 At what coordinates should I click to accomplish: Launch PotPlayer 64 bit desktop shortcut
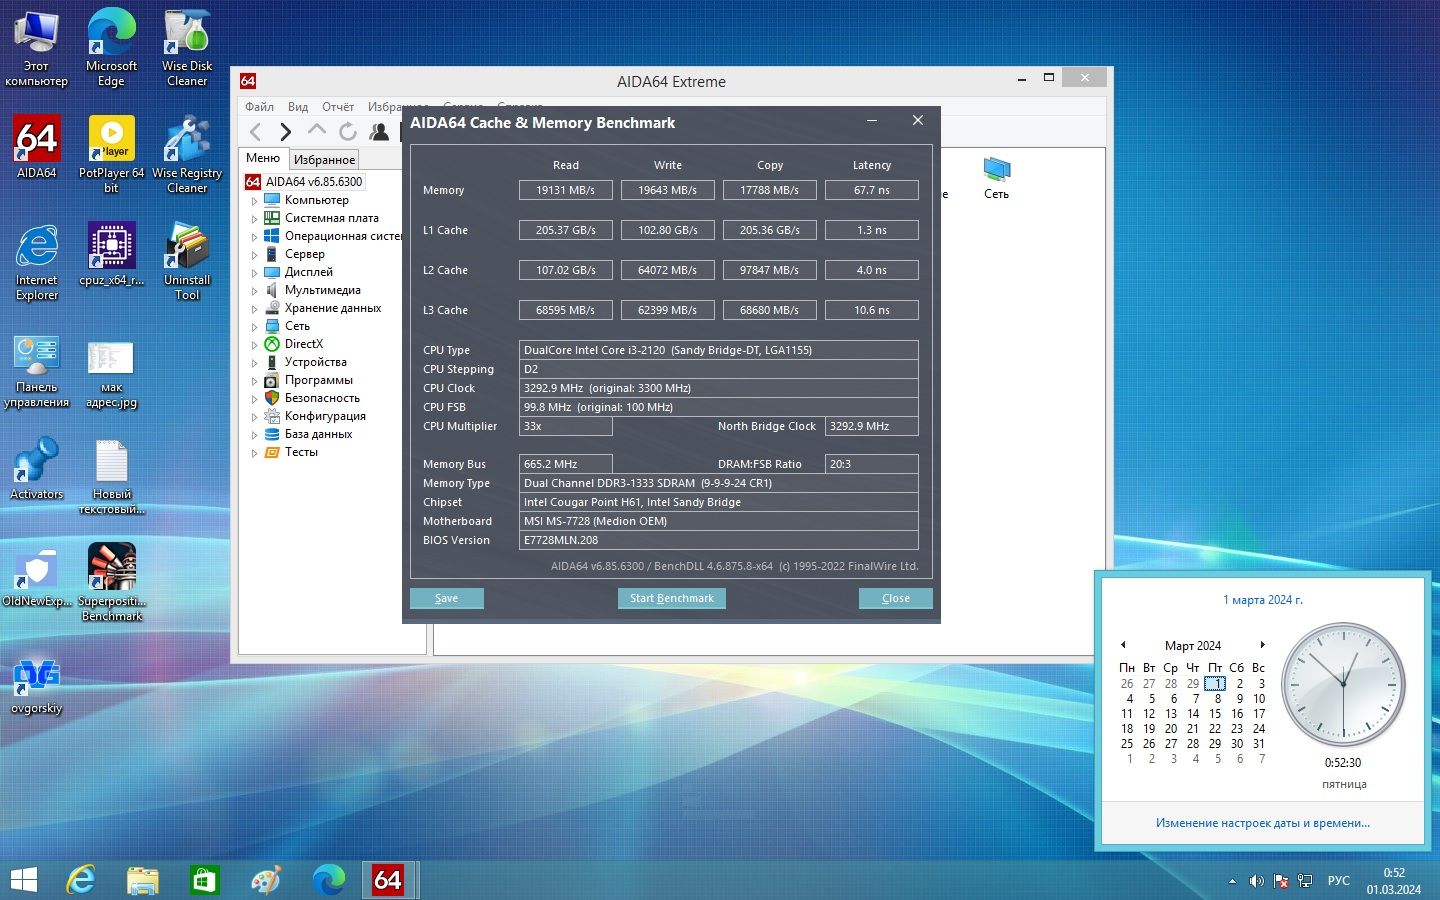click(112, 154)
